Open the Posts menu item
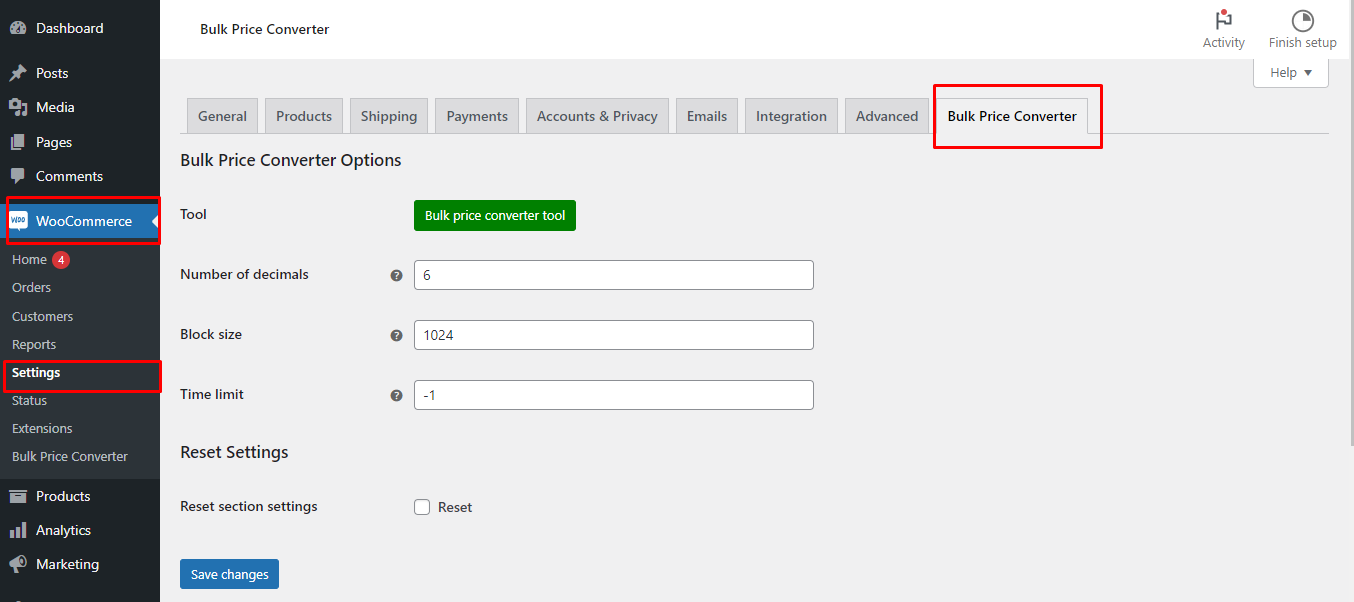 [80, 73]
